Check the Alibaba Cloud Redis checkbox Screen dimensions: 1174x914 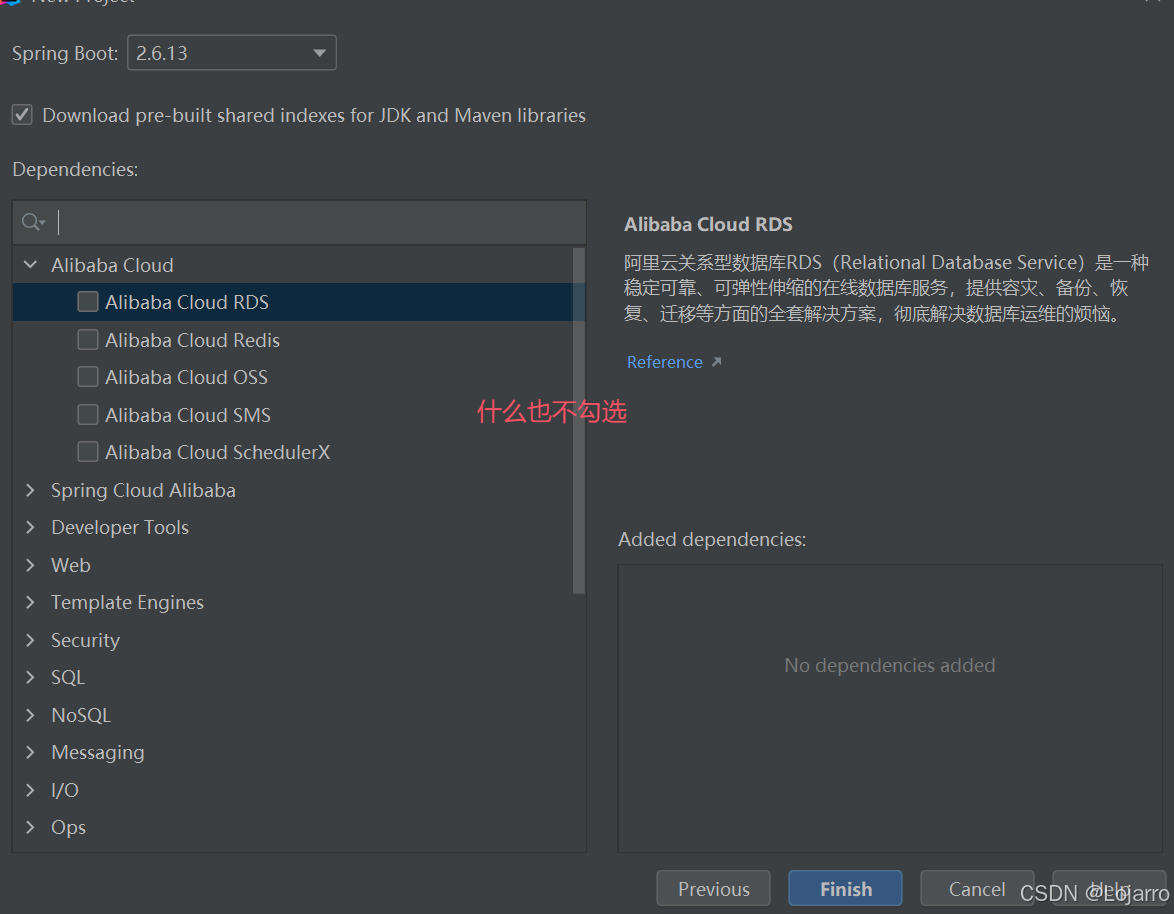click(88, 340)
